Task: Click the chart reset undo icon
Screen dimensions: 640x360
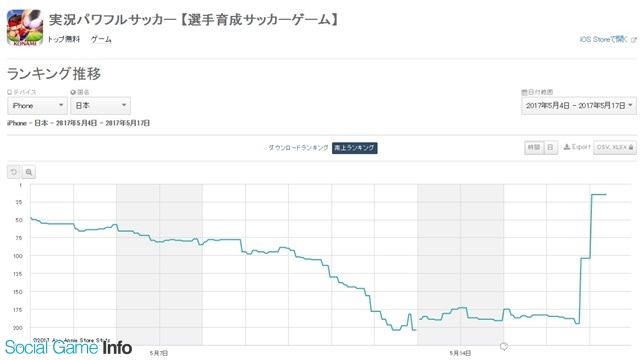Action: pyautogui.click(x=13, y=172)
